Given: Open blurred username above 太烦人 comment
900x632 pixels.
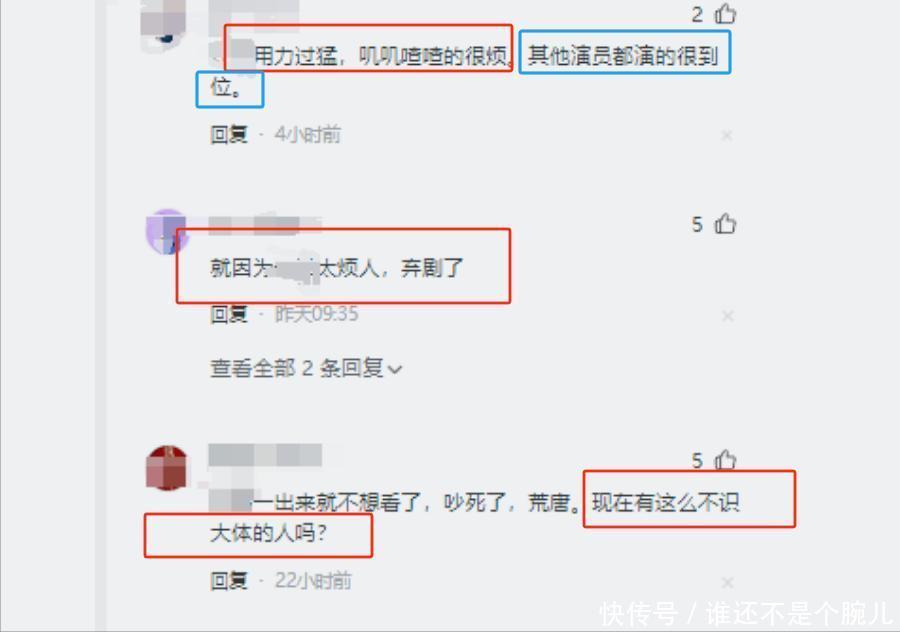Looking at the screenshot, I should [265, 225].
